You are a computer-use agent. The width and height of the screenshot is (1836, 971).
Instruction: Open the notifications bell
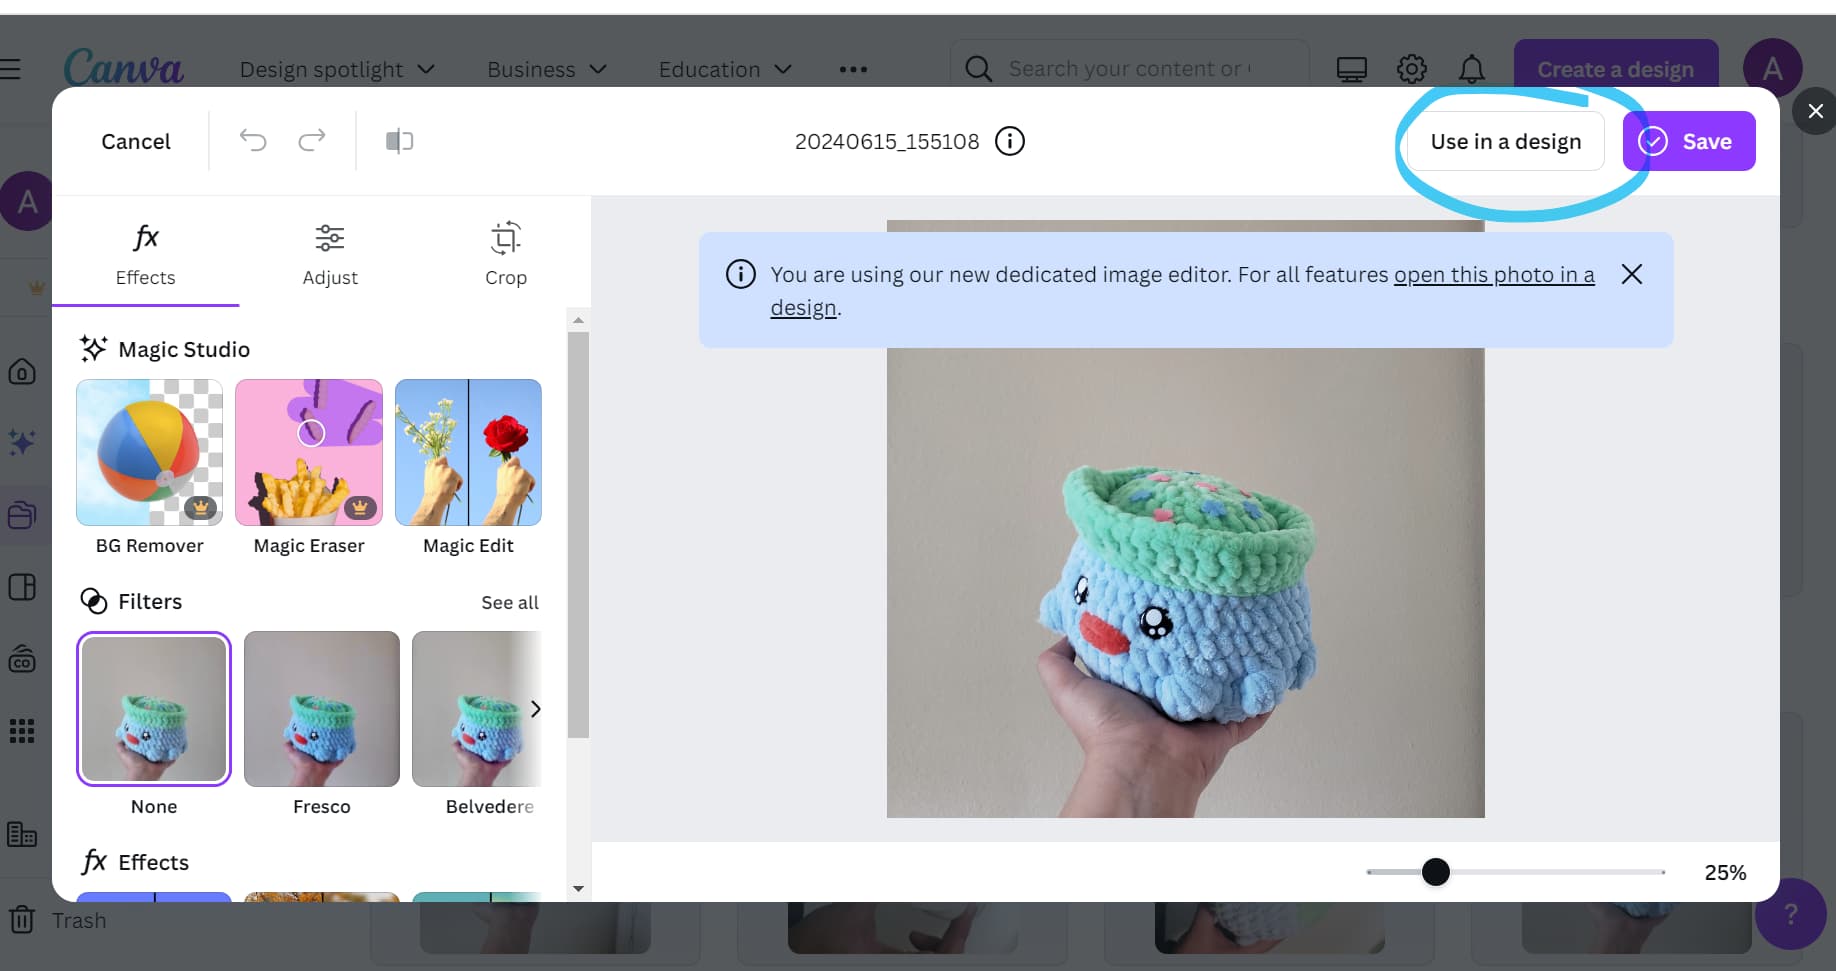pos(1471,69)
